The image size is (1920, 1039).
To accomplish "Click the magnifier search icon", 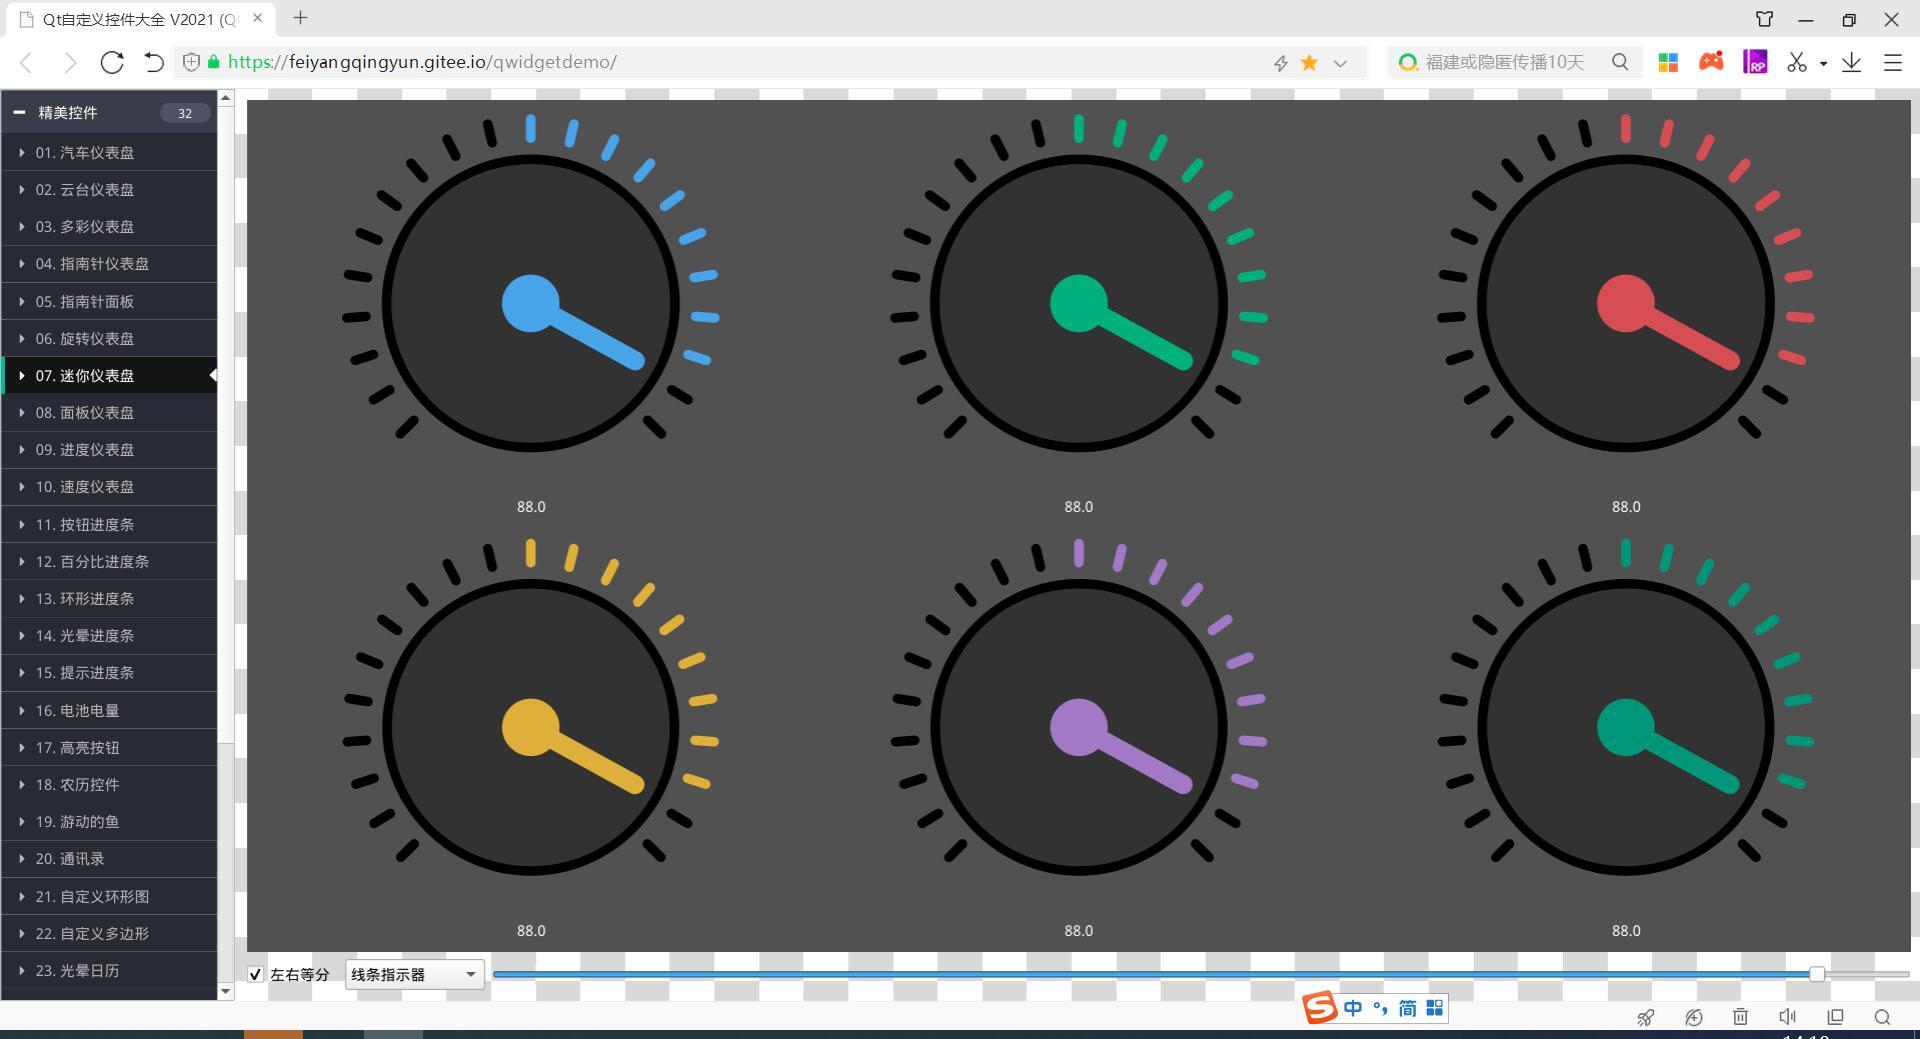I will pyautogui.click(x=1620, y=62).
